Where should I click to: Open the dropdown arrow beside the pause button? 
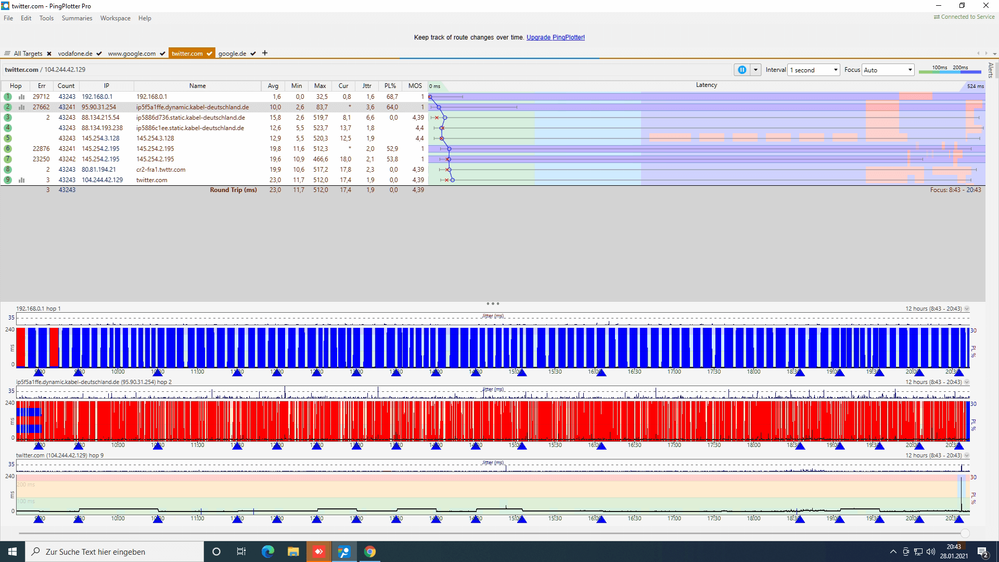click(756, 70)
